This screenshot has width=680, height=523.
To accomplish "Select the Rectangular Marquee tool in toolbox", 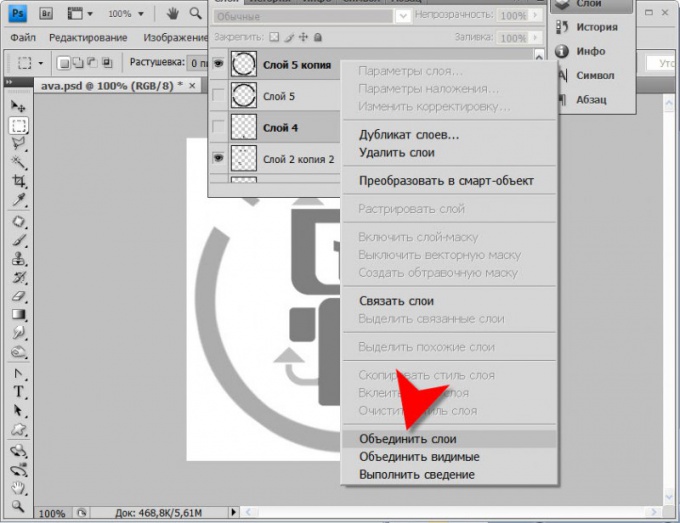I will click(18, 125).
